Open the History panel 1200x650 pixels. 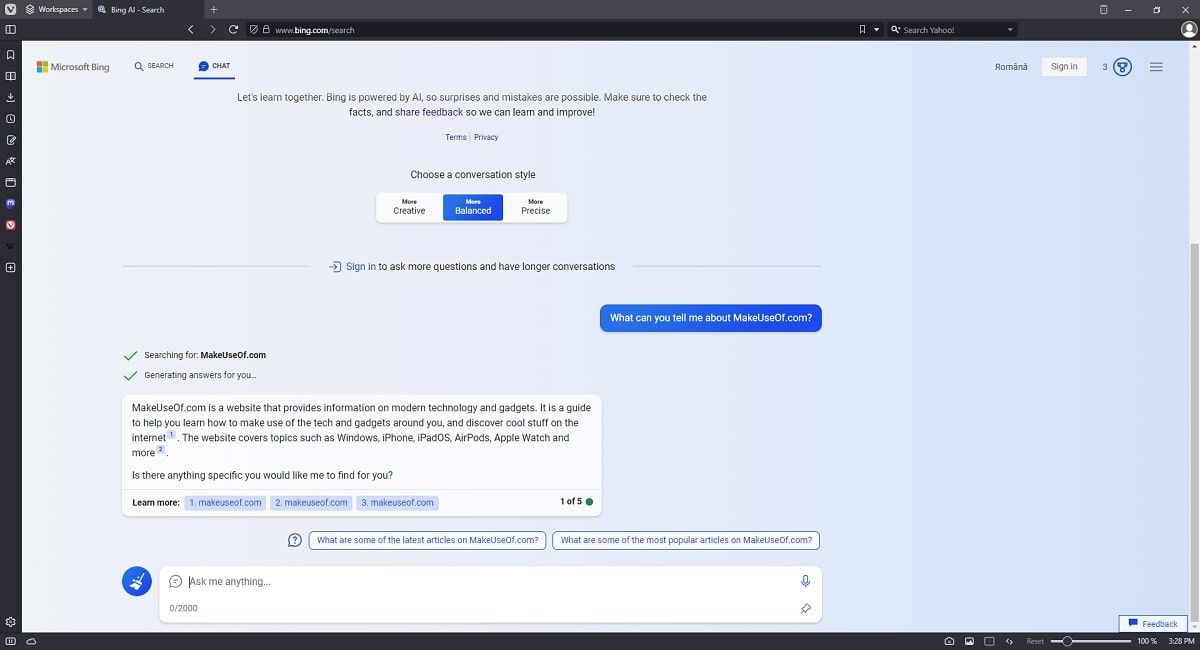tap(10, 118)
